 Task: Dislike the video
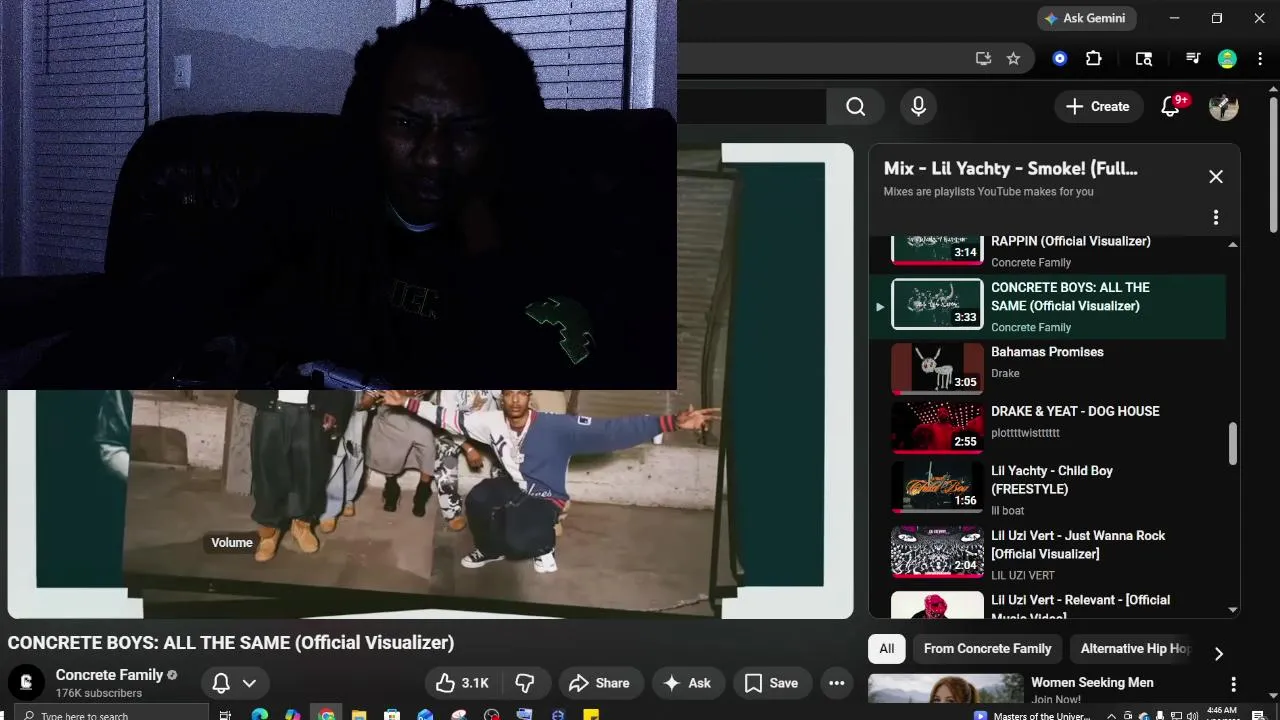point(525,683)
